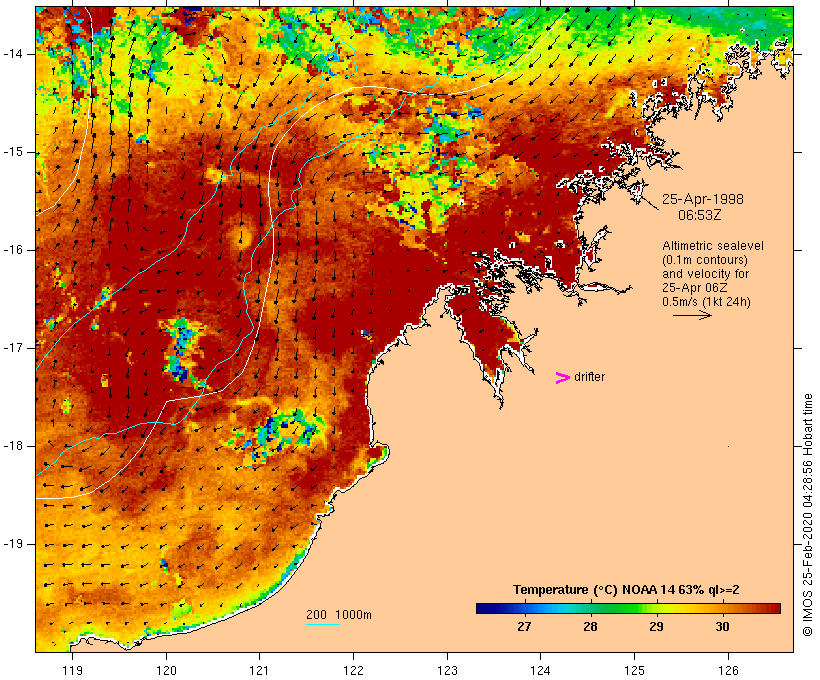Screen dimensions: 820x680
Task: Click the 121 longitude axis label
Action: click(x=259, y=670)
